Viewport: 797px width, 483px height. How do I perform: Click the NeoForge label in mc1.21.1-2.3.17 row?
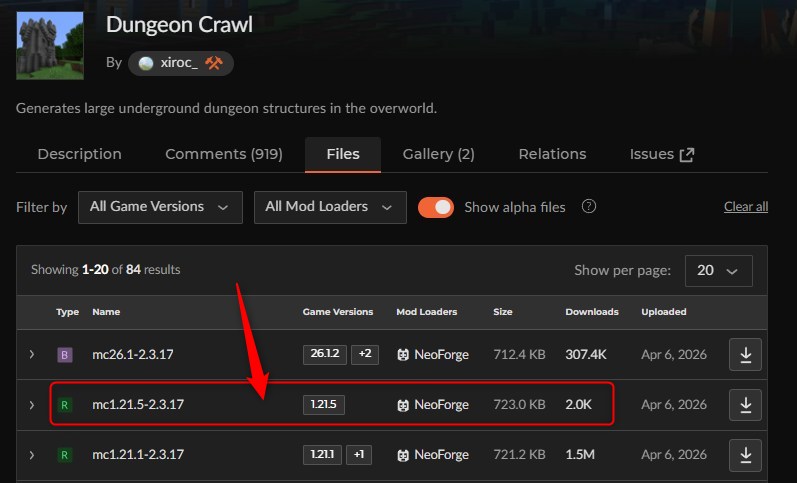coord(441,455)
